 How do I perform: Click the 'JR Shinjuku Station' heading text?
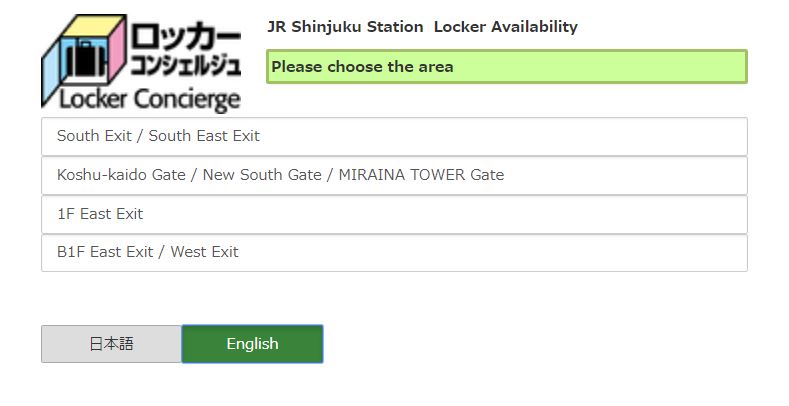[344, 27]
